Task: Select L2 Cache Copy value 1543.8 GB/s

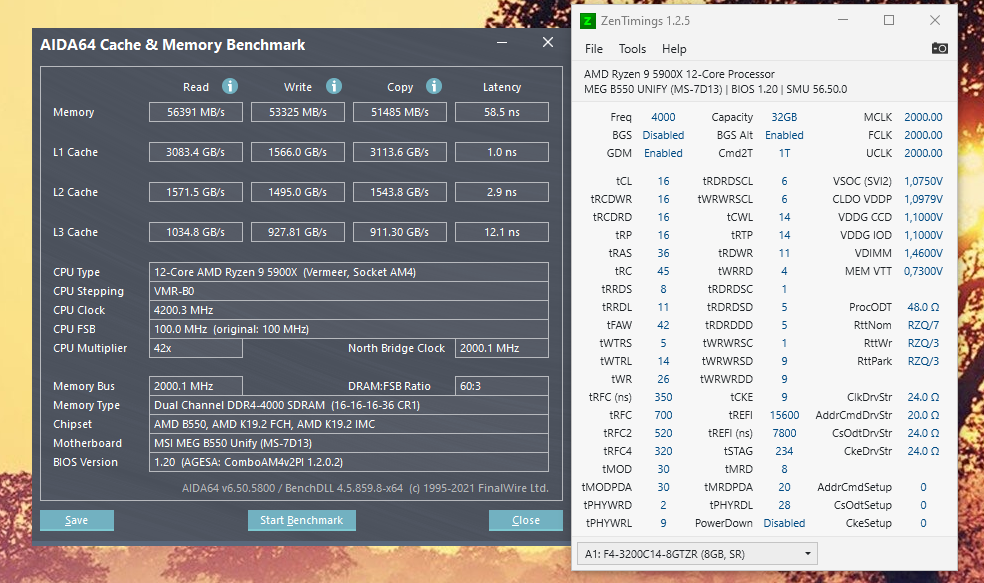Action: pos(400,192)
